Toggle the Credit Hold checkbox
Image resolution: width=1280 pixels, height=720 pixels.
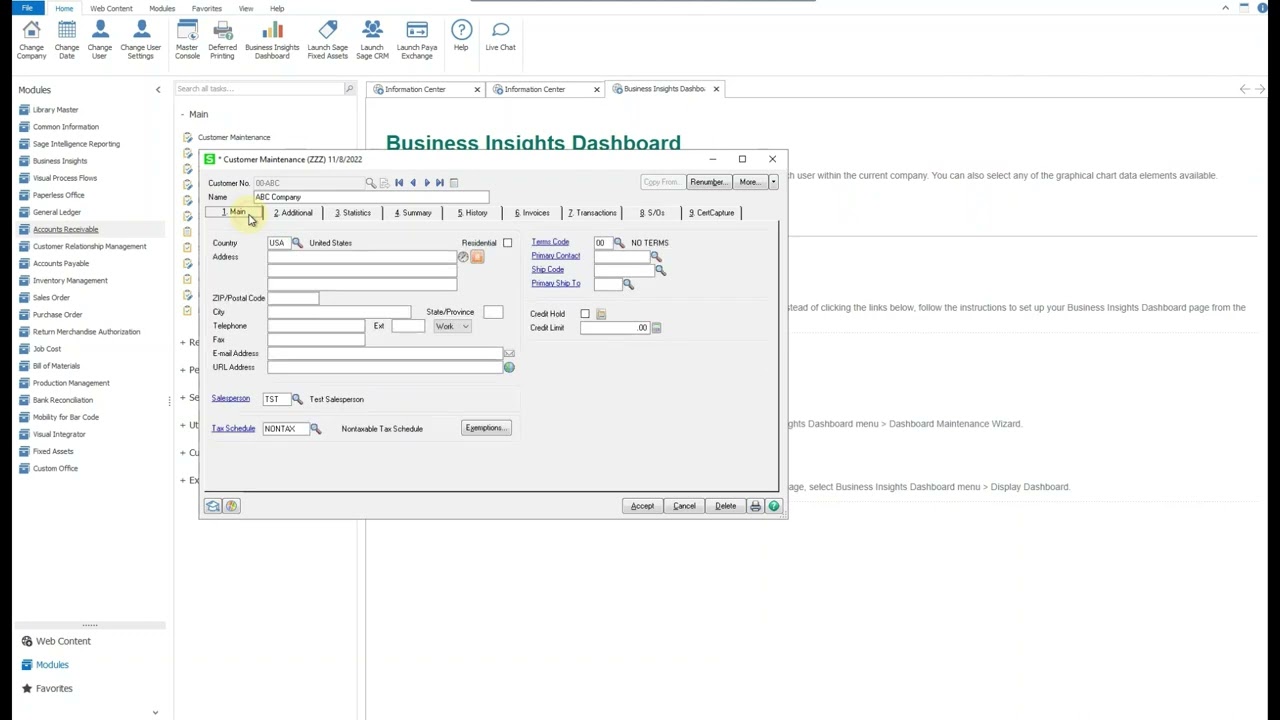tap(585, 314)
